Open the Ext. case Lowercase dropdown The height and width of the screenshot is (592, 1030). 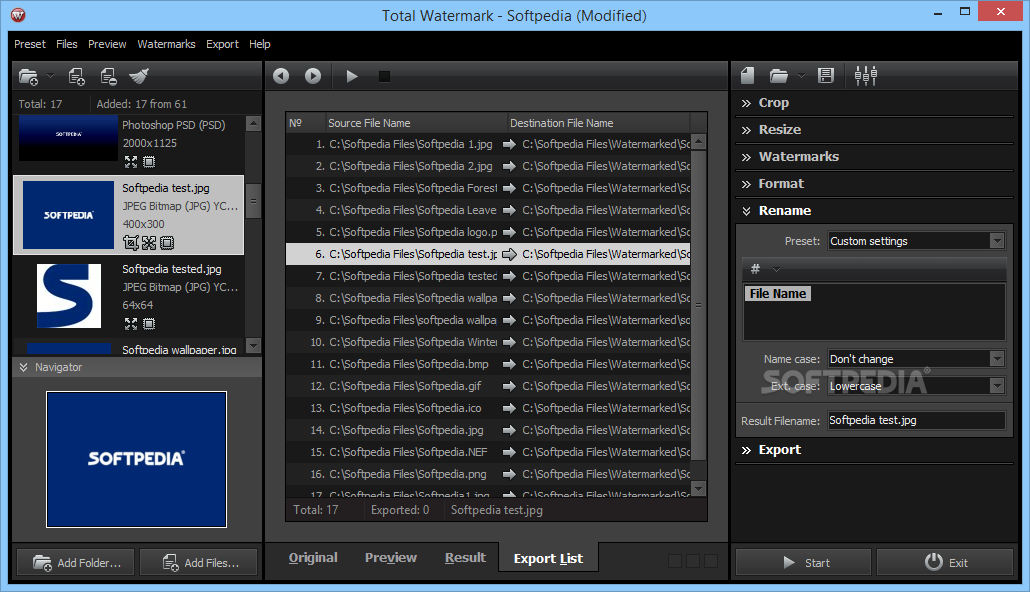click(916, 386)
